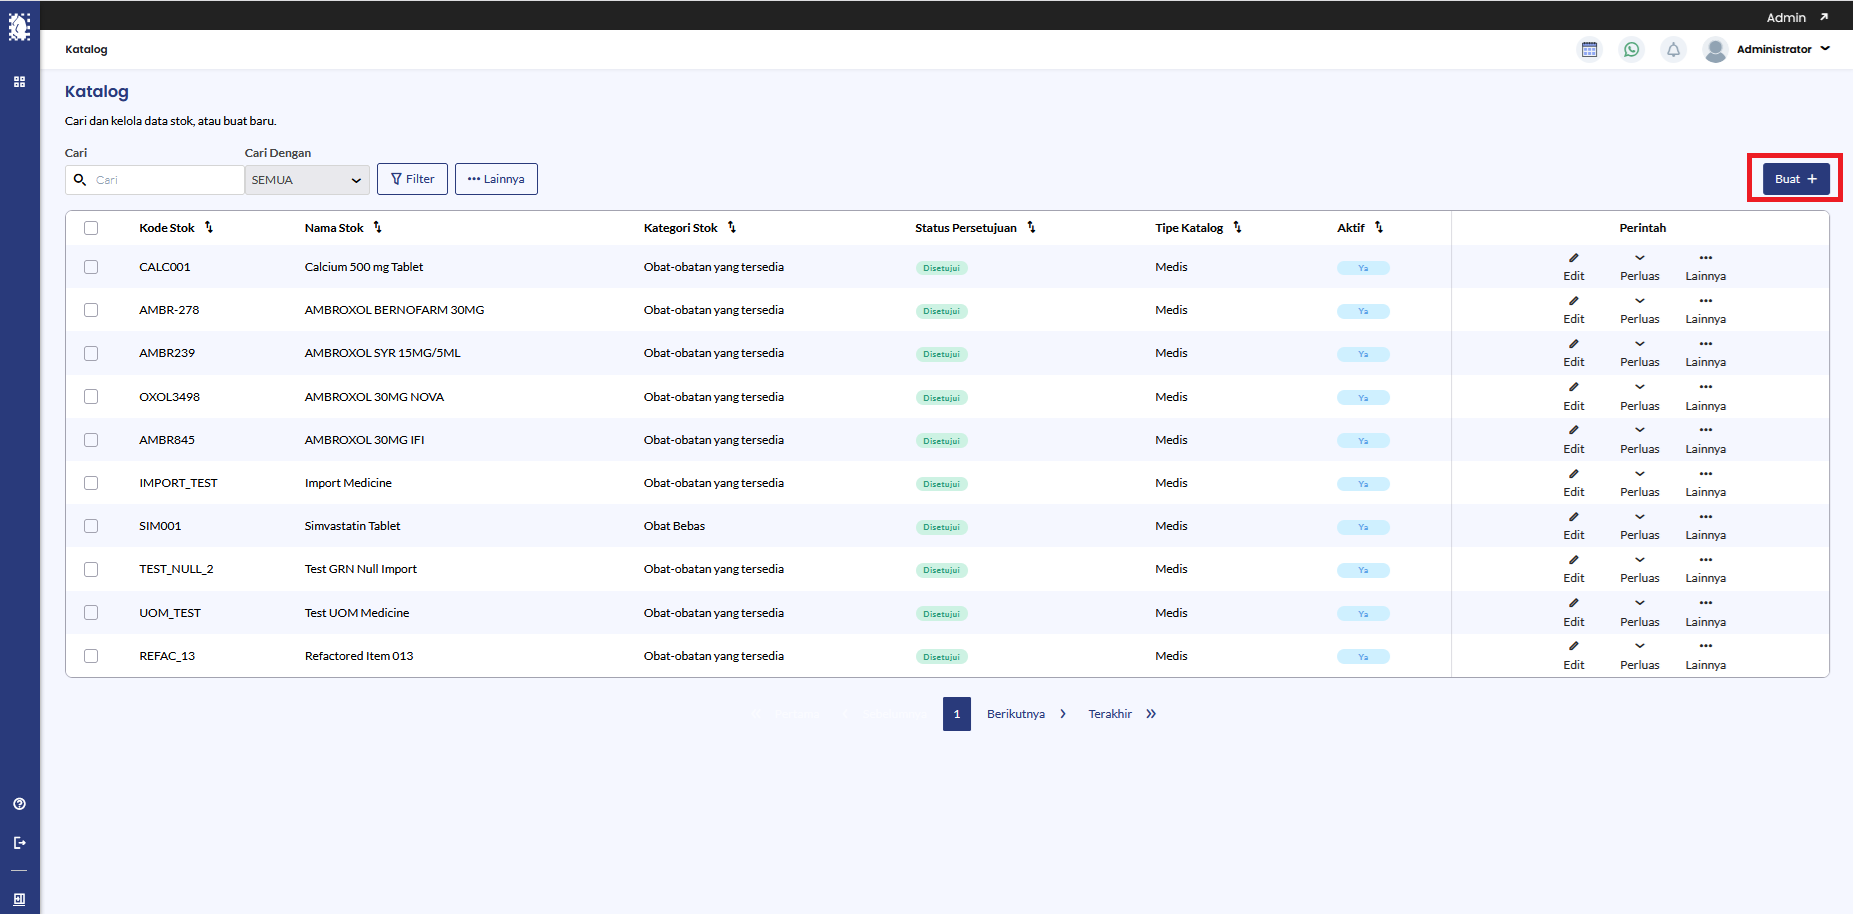
Task: Click the help question mark icon
Action: point(19,804)
